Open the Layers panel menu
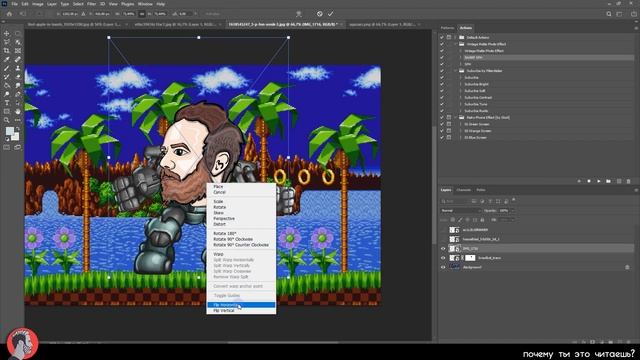 coord(636,190)
